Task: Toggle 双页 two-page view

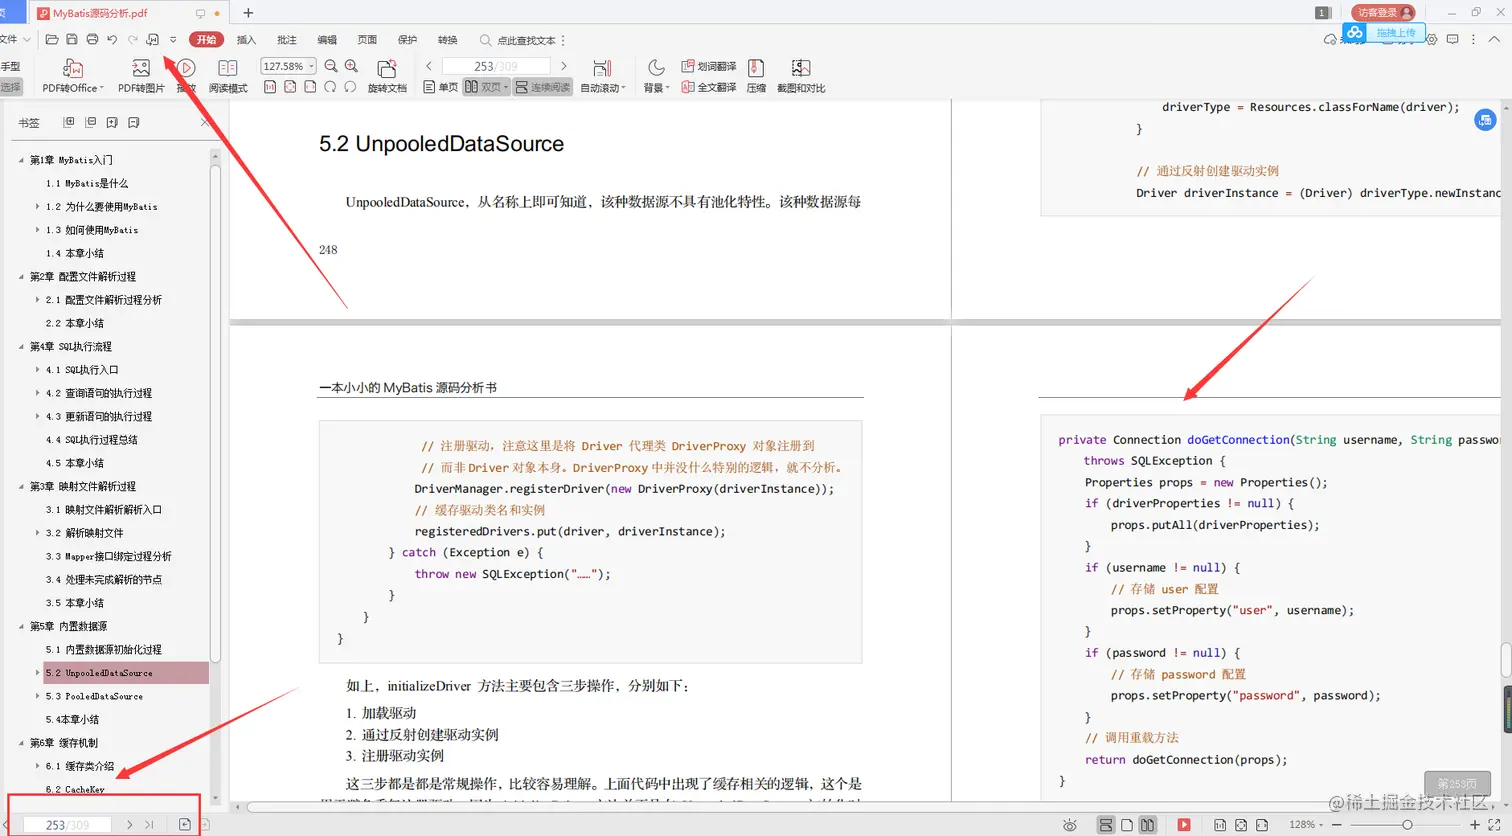Action: point(487,87)
